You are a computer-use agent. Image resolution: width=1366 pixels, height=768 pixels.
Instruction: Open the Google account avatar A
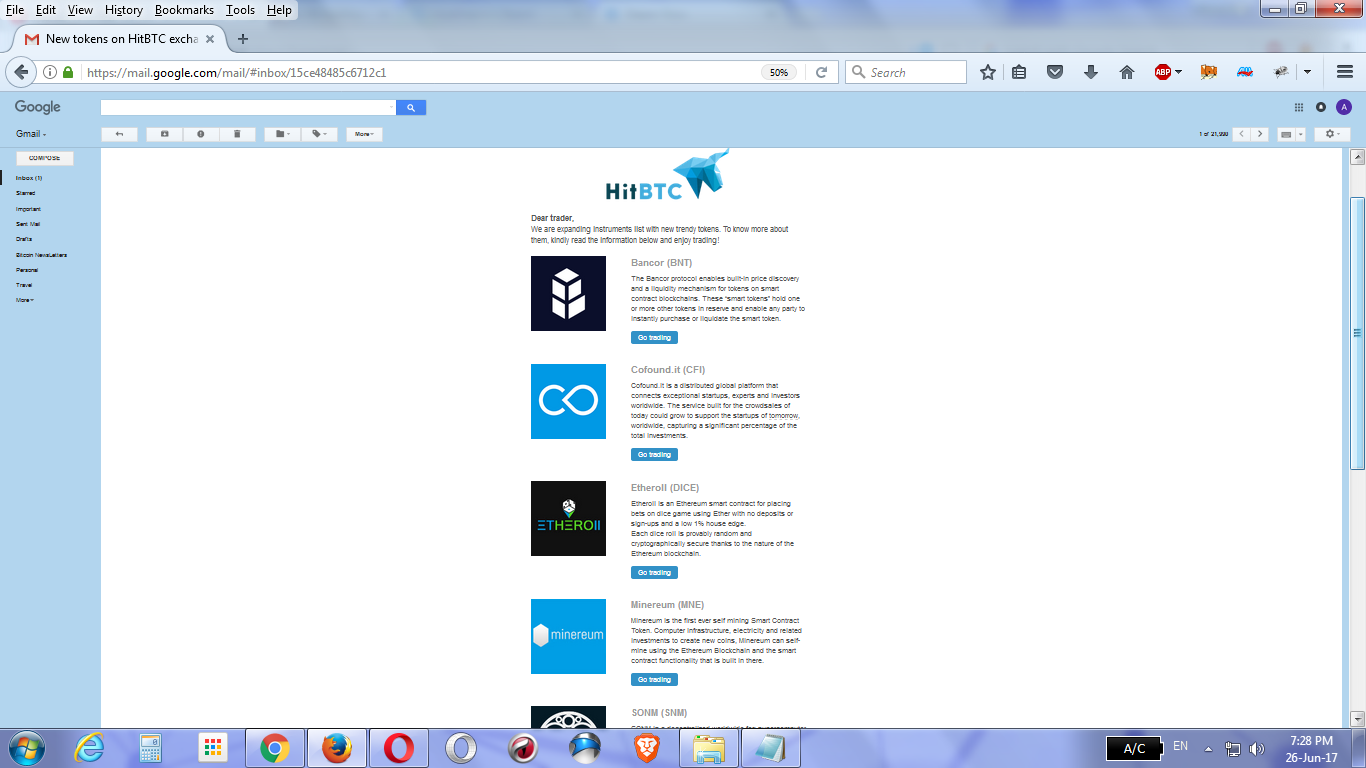pyautogui.click(x=1344, y=107)
